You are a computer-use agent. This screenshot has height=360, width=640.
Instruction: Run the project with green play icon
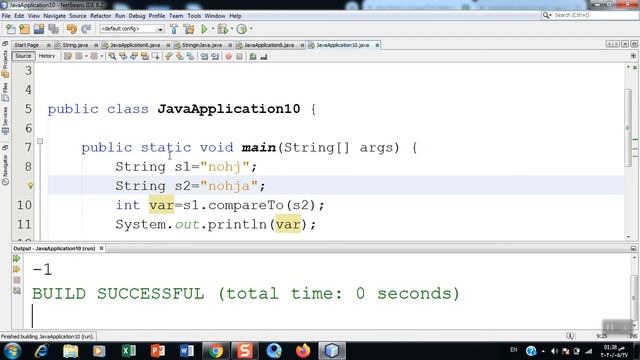coord(204,29)
